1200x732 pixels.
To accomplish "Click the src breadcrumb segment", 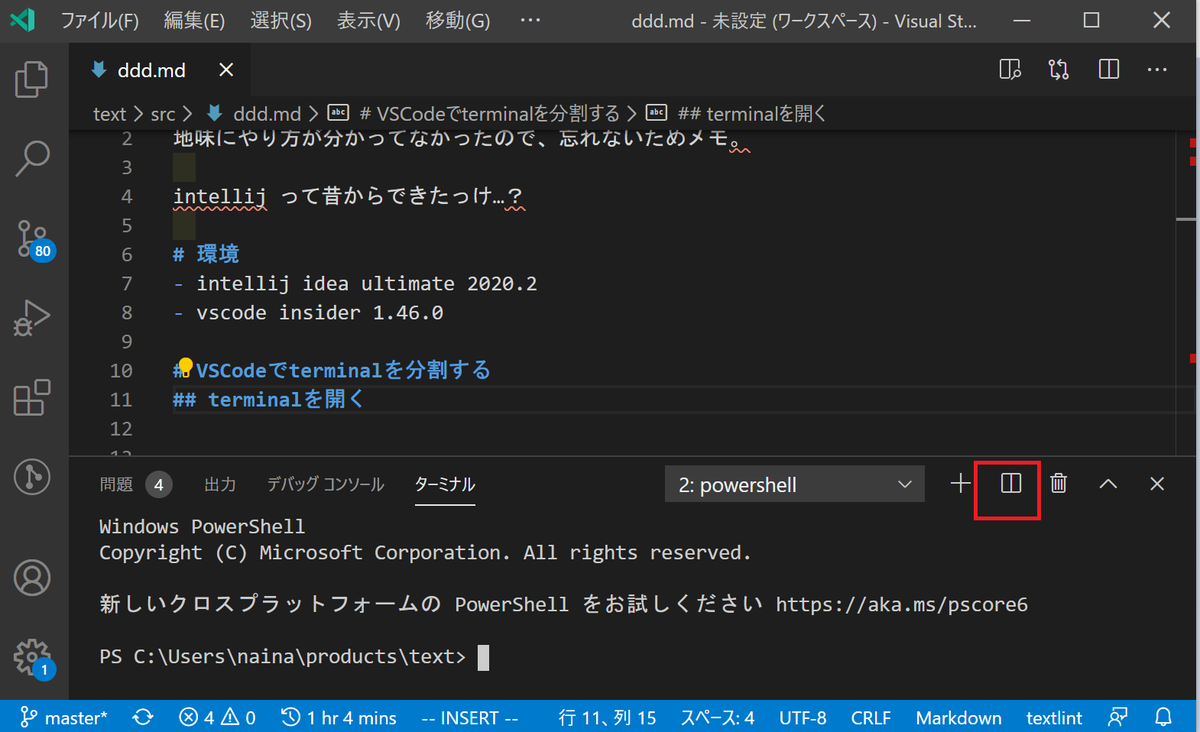I will point(163,114).
